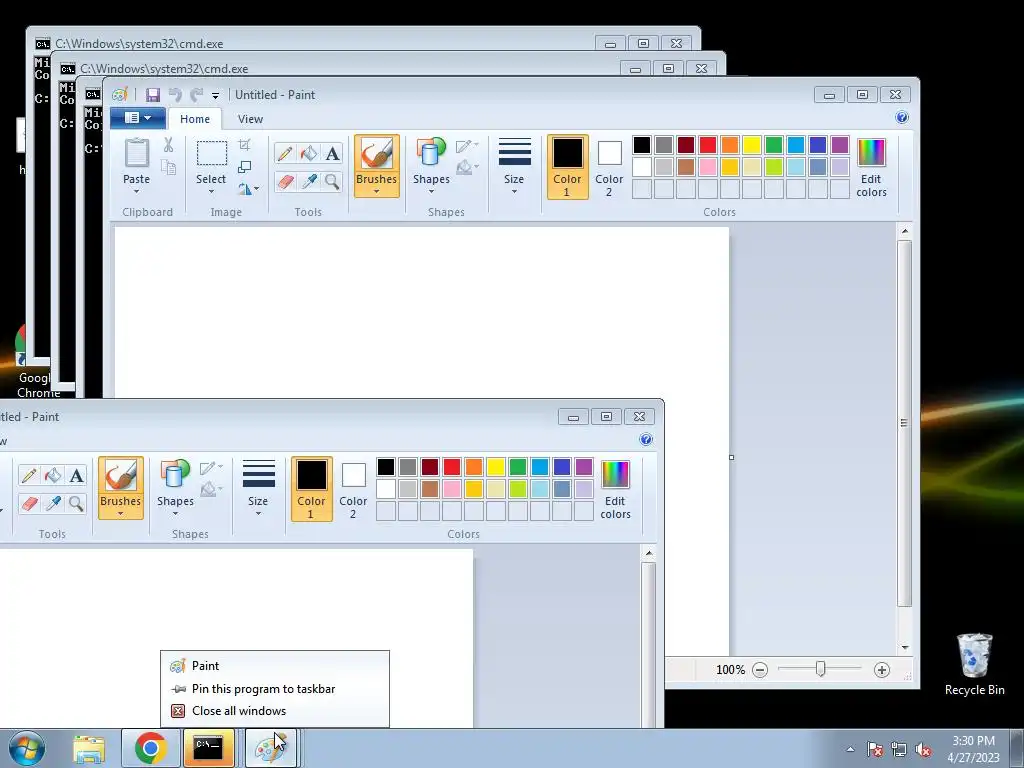Open the Recycle Bin desktop icon
The height and width of the screenshot is (768, 1024).
click(974, 664)
